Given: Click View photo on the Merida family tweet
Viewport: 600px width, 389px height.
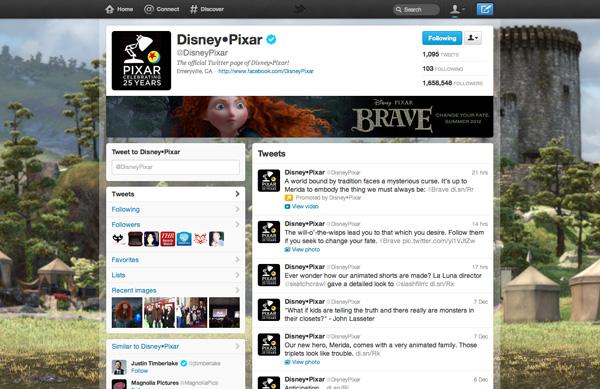Looking at the screenshot, I should [x=302, y=362].
